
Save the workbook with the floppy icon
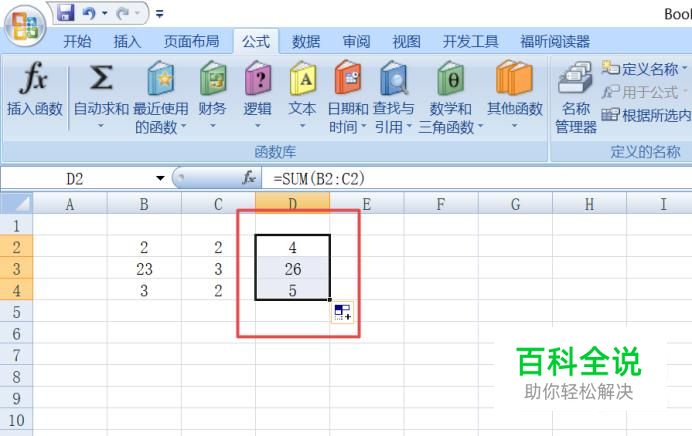pyautogui.click(x=66, y=13)
